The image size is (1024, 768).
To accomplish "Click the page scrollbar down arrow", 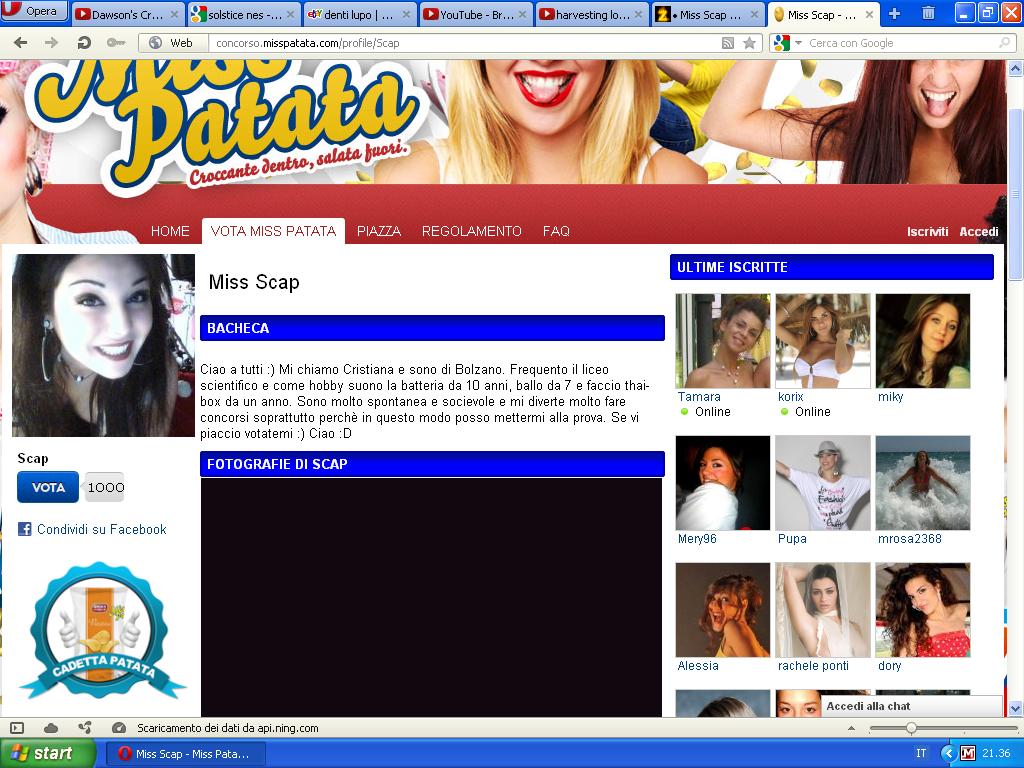I will (1016, 708).
